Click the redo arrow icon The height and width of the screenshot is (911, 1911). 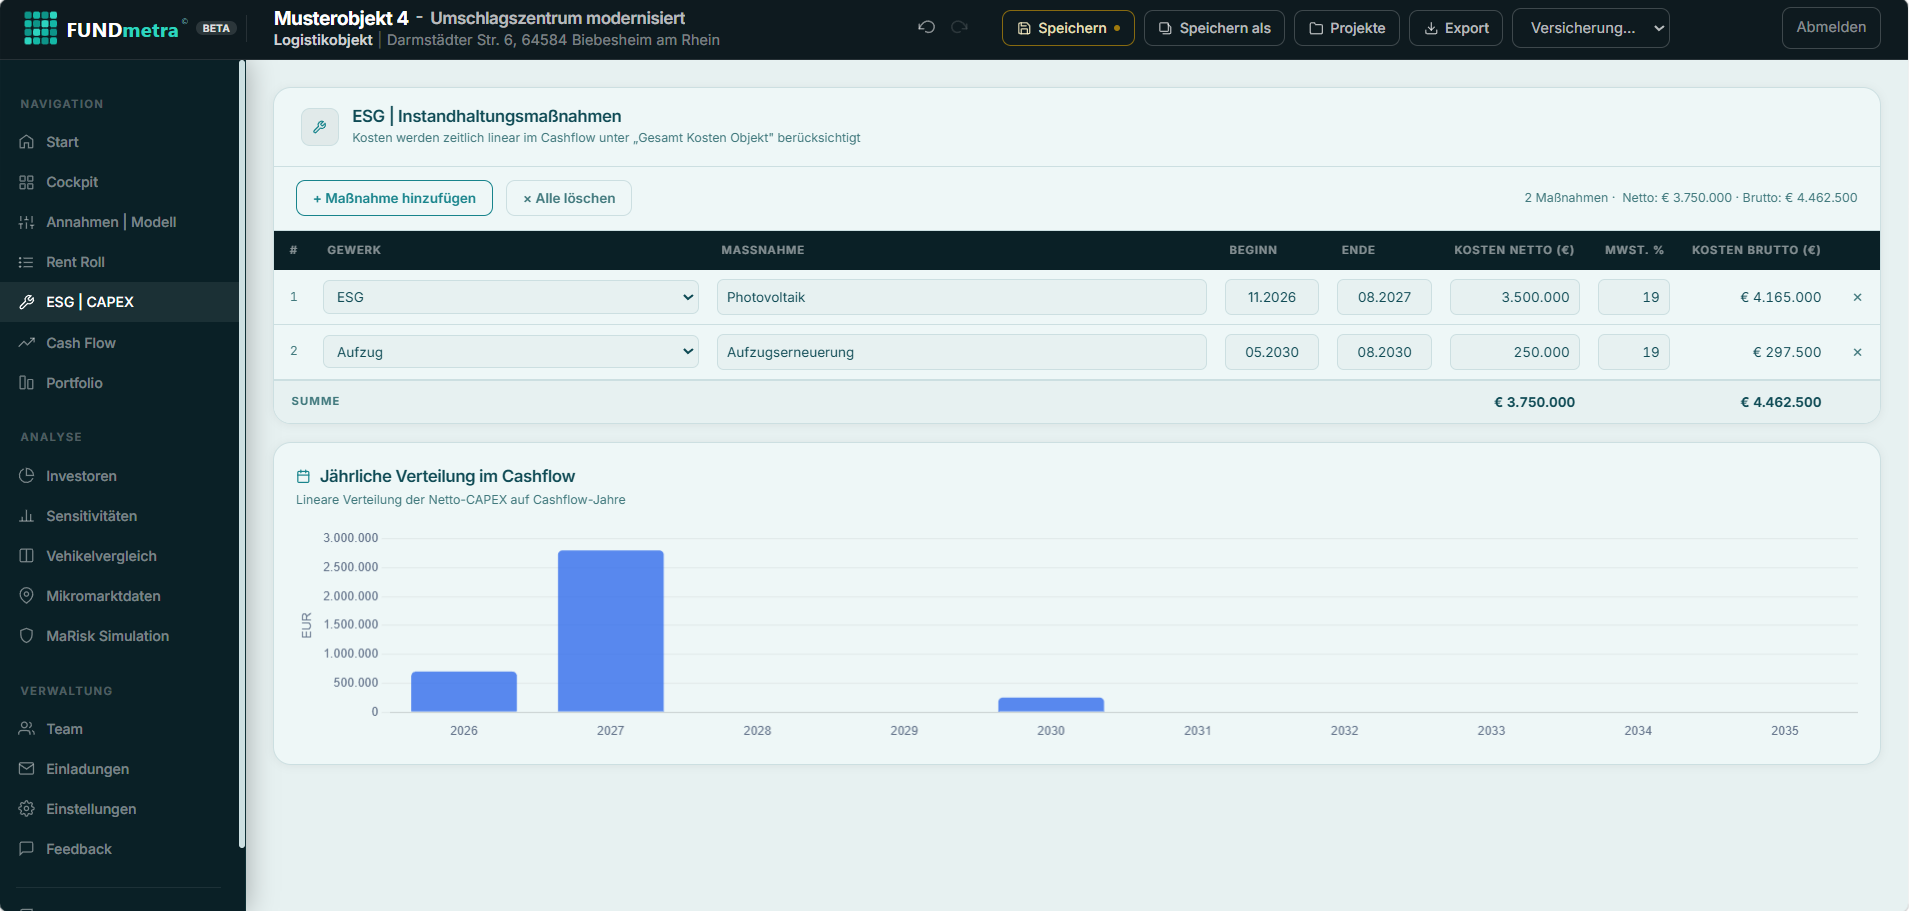point(960,27)
